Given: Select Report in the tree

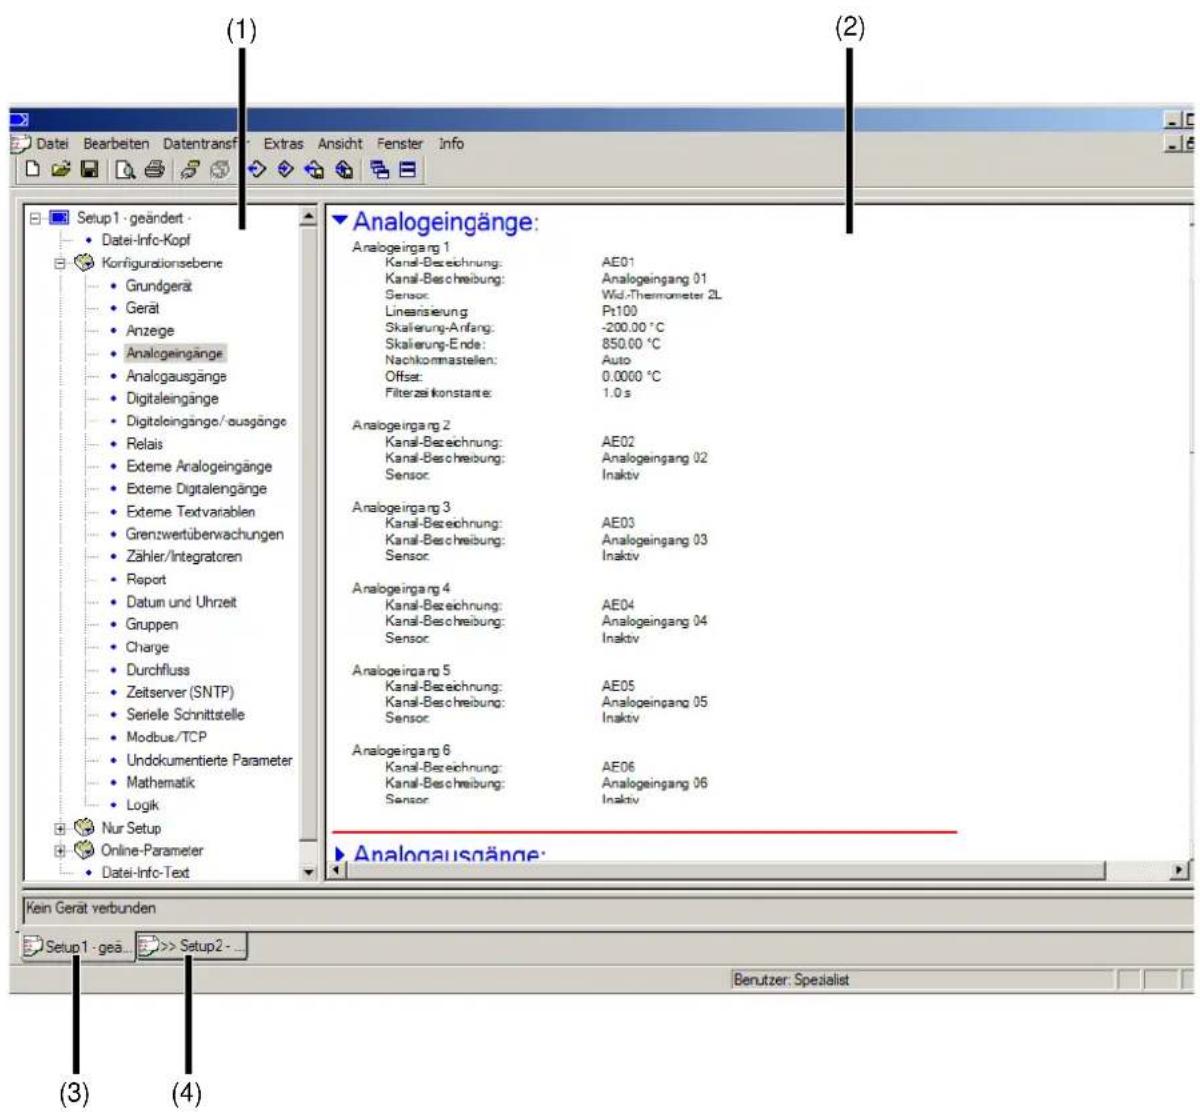Looking at the screenshot, I should (x=146, y=579).
